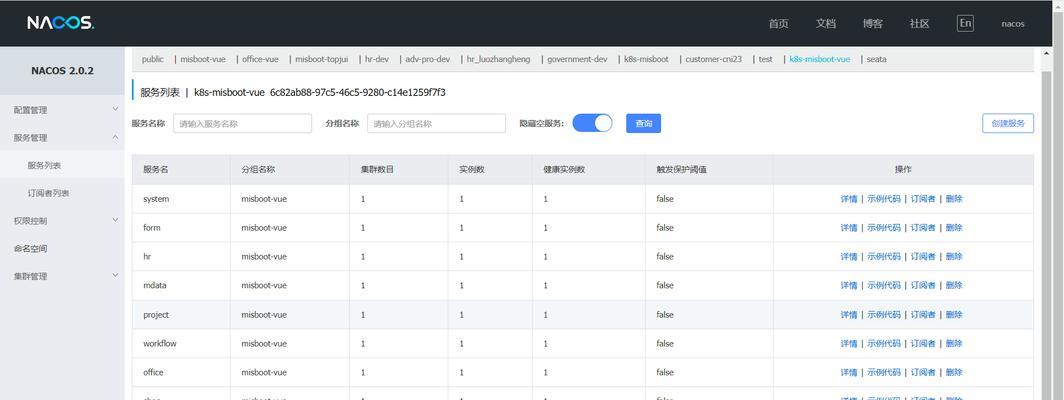This screenshot has width=1064, height=400.
Task: Click 删除 for the form service
Action: (x=954, y=228)
